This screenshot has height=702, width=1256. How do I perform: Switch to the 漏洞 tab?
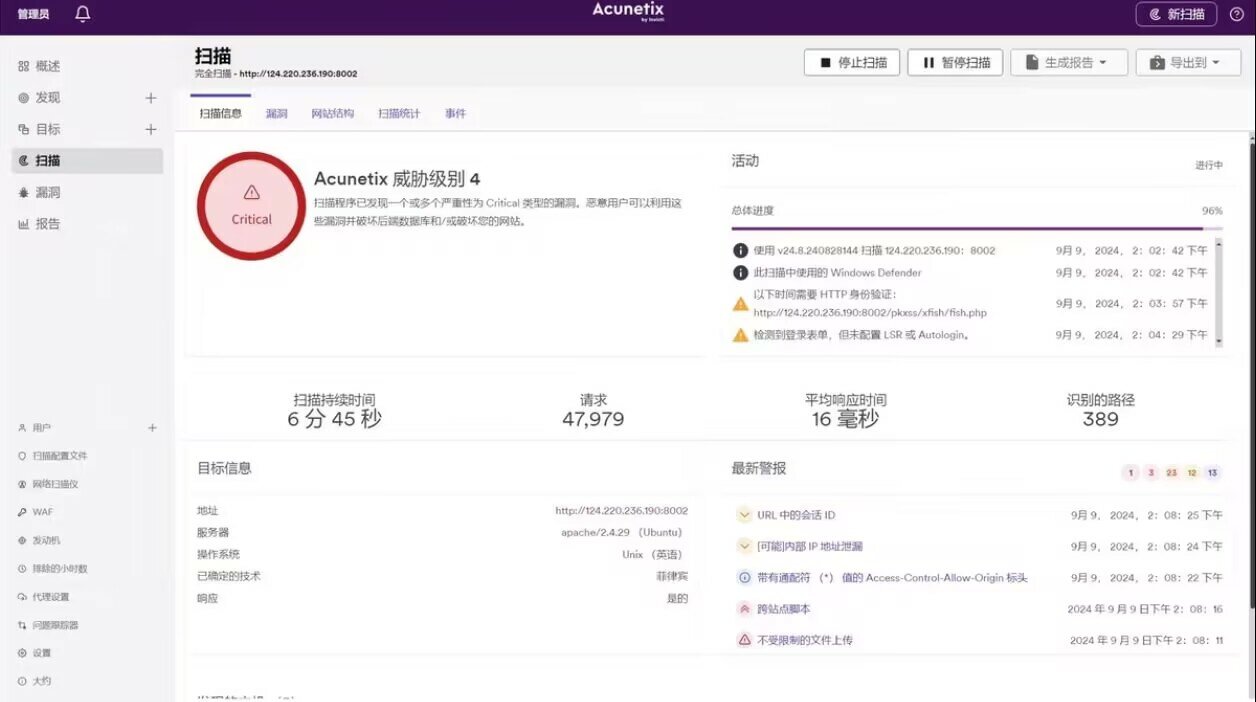[x=276, y=113]
